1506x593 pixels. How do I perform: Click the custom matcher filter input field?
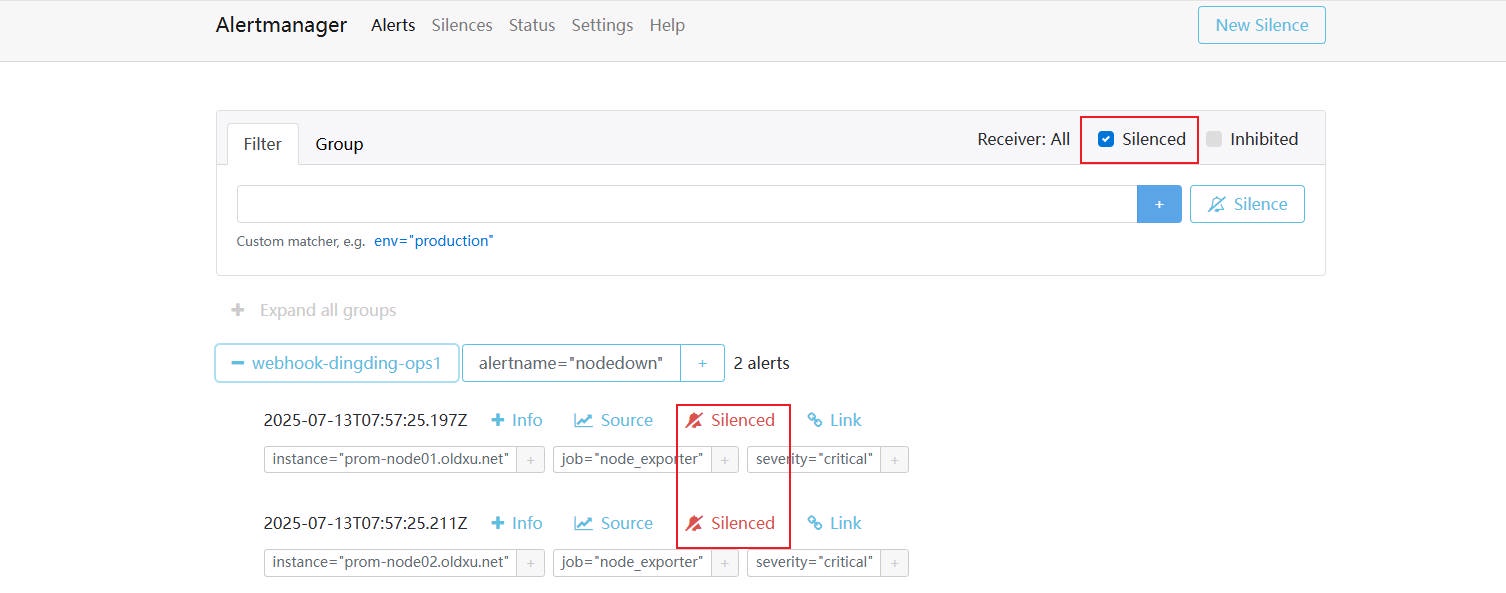(686, 204)
